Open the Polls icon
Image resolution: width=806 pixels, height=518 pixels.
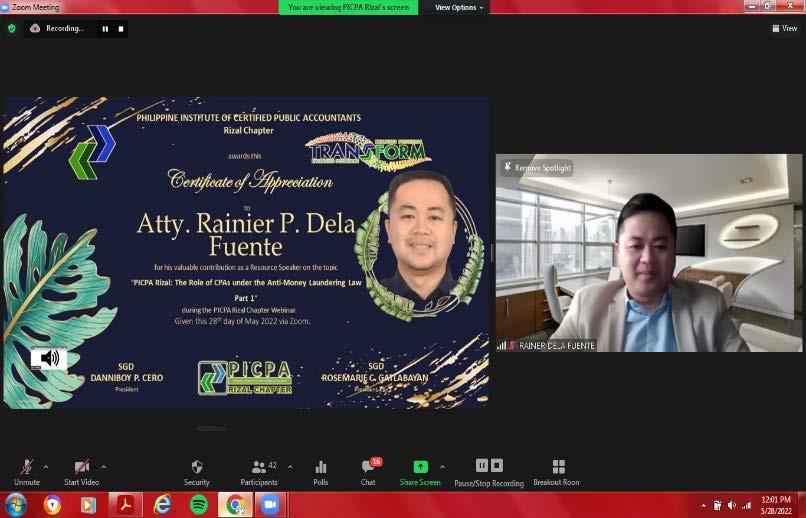tap(321, 472)
